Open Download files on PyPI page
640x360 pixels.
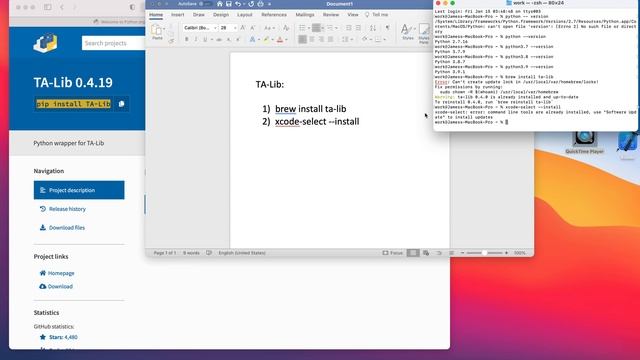point(62,228)
